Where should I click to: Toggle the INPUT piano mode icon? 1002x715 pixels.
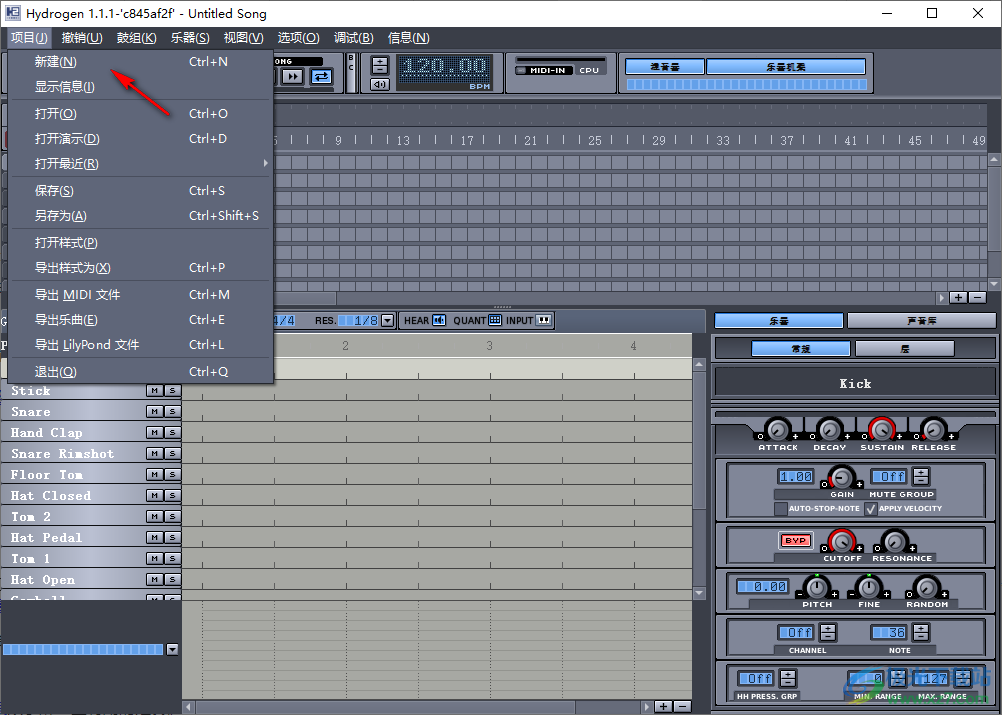tap(544, 320)
